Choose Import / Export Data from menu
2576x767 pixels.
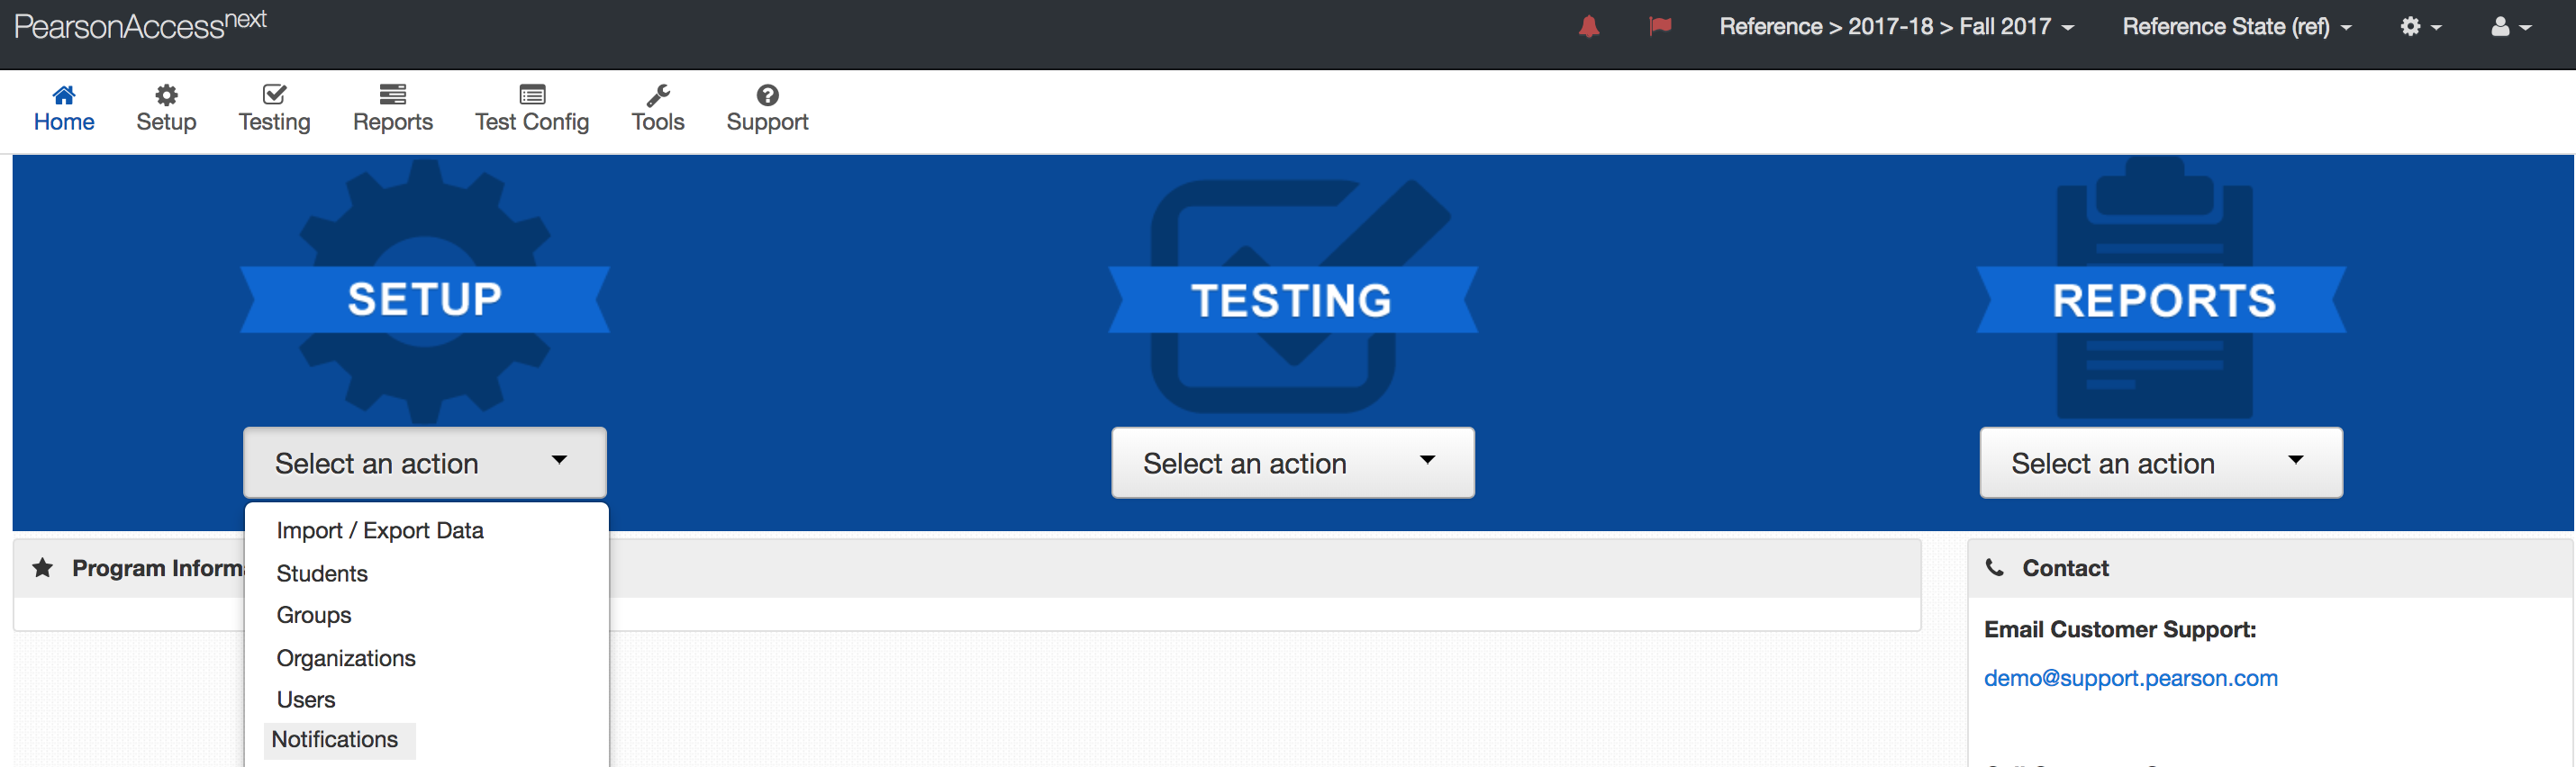(380, 531)
